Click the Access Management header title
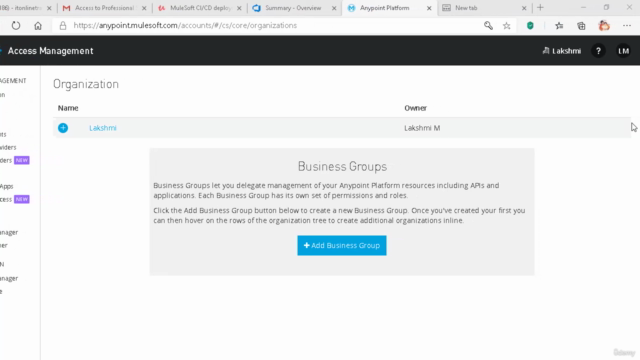 [51, 51]
